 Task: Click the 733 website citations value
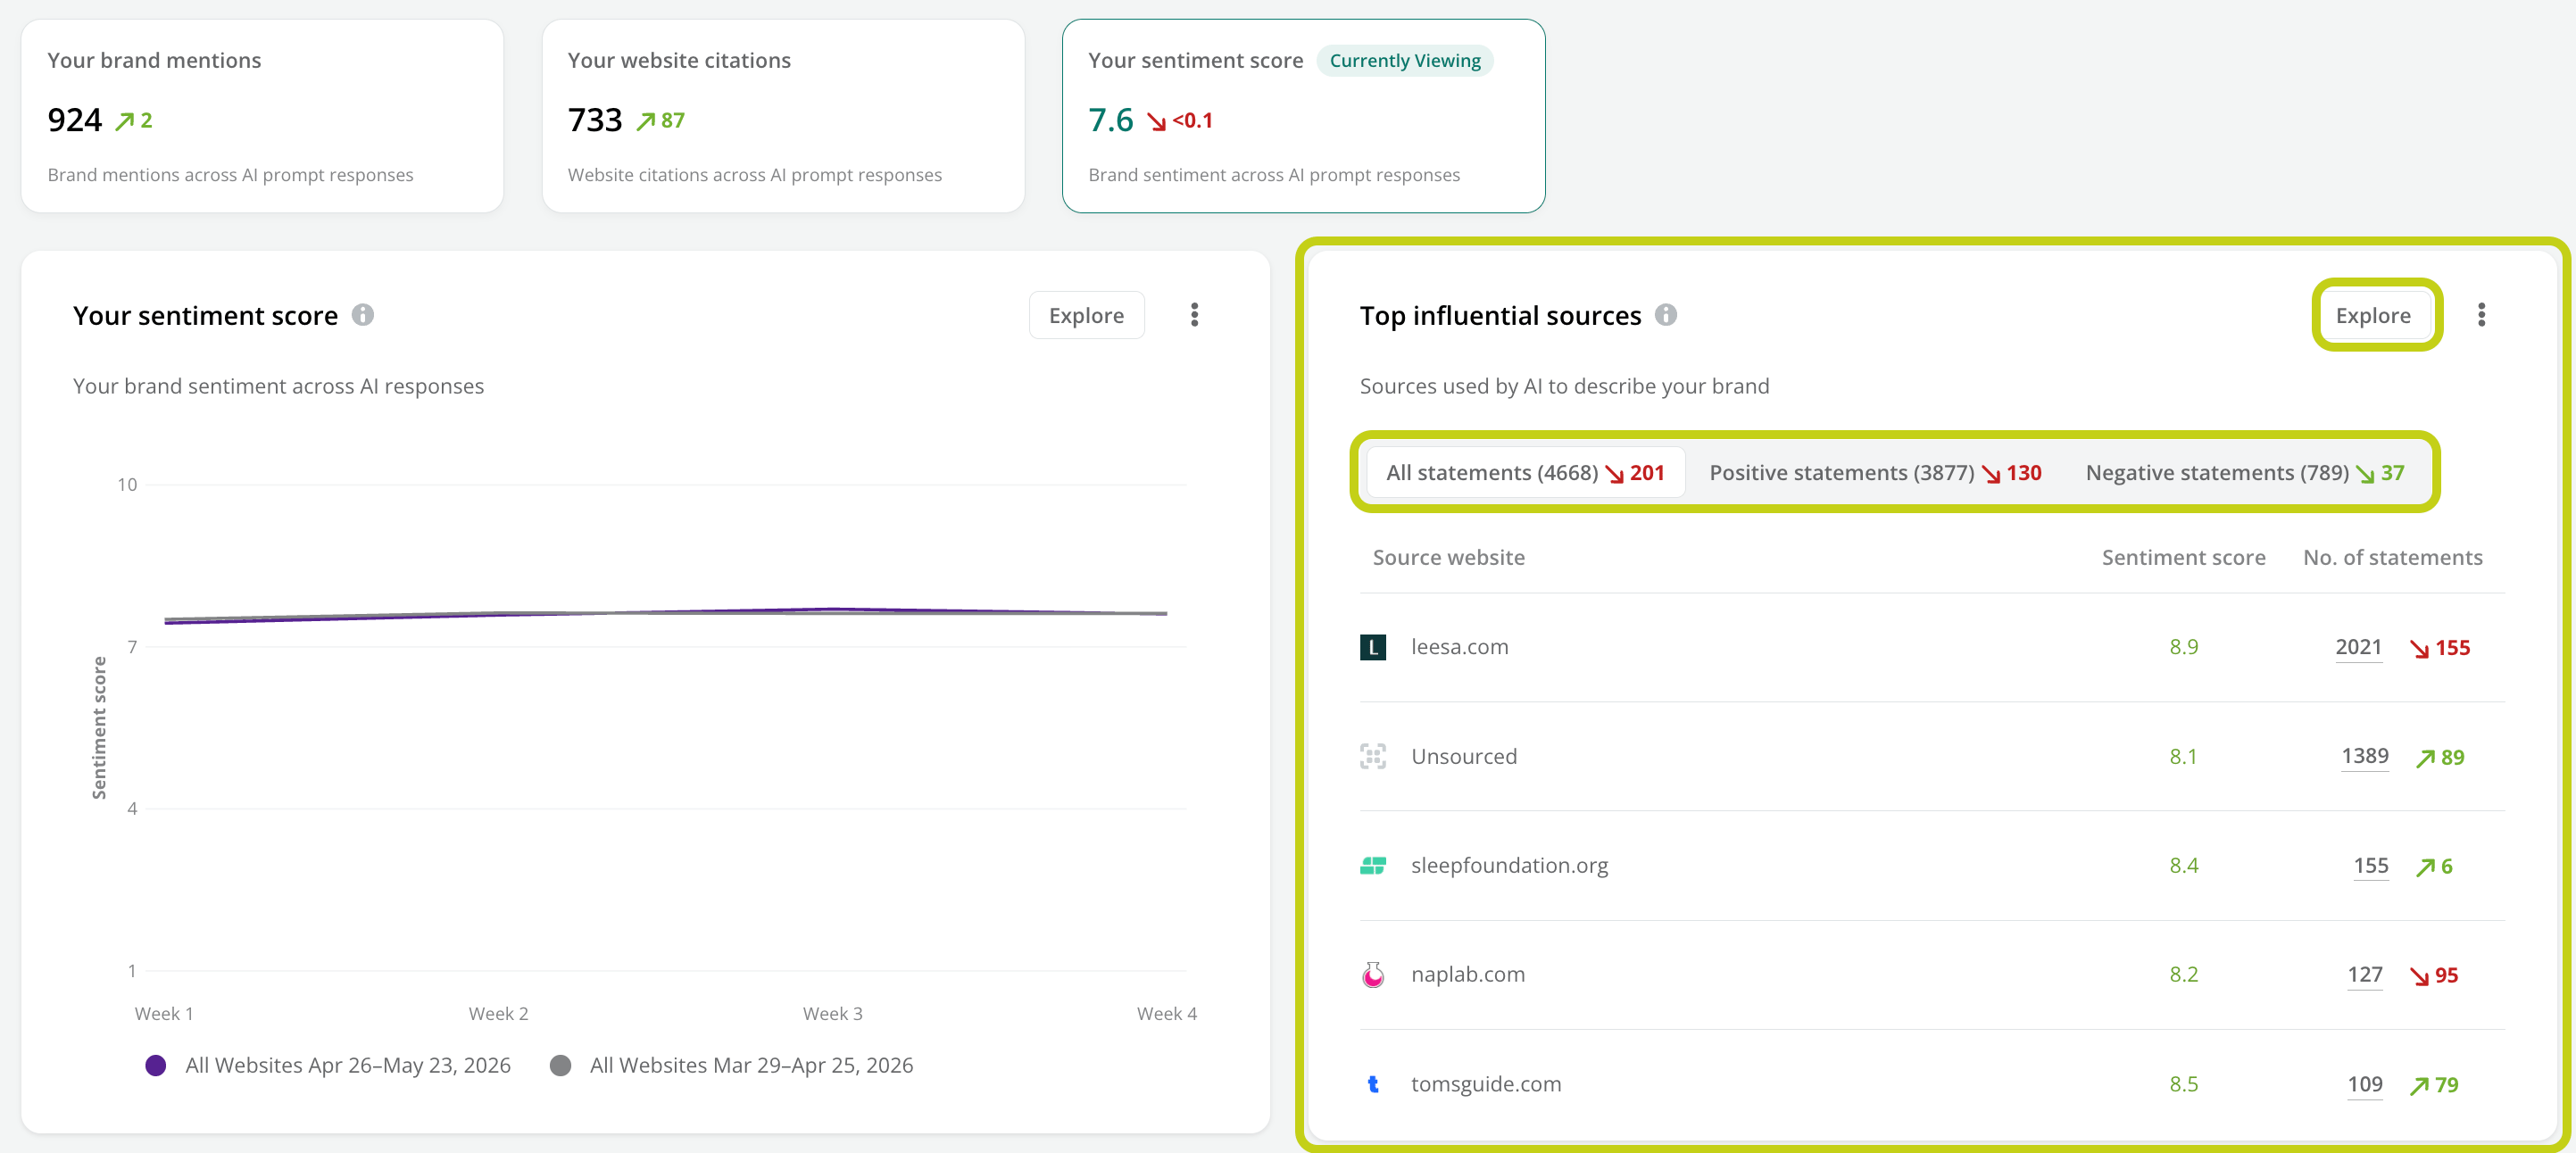click(595, 120)
